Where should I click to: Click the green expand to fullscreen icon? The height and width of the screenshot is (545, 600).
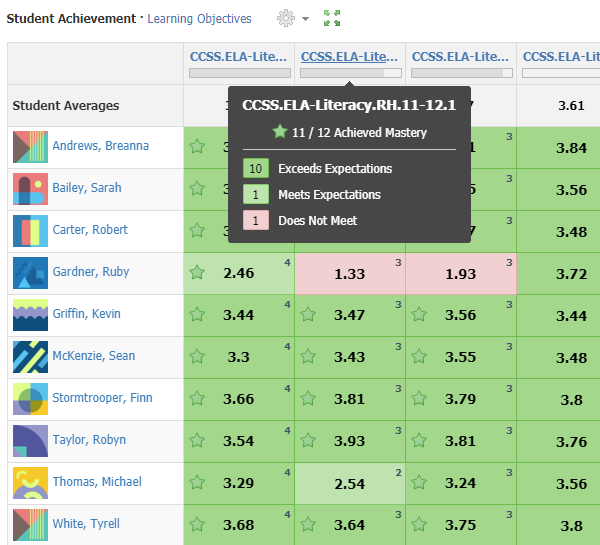tap(332, 19)
